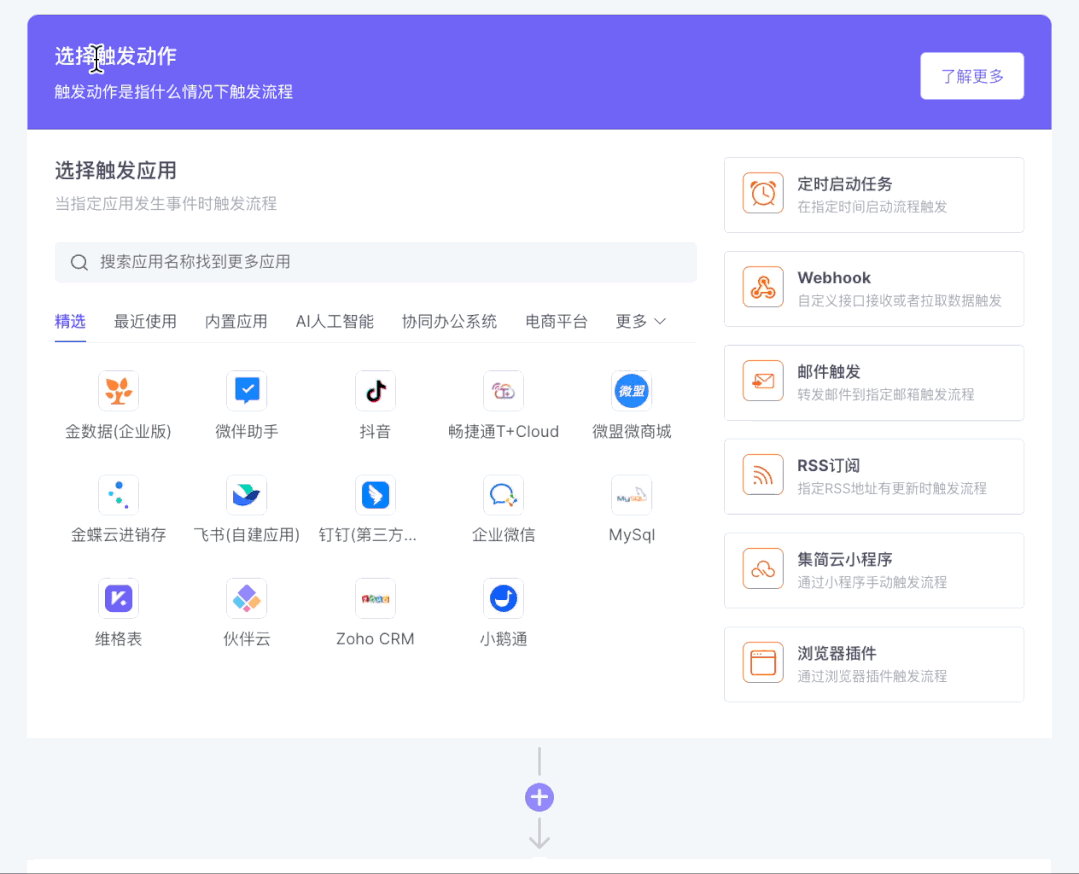The height and width of the screenshot is (874, 1079).
Task: Choose the 邮件触发 trigger title
Action: 829,372
